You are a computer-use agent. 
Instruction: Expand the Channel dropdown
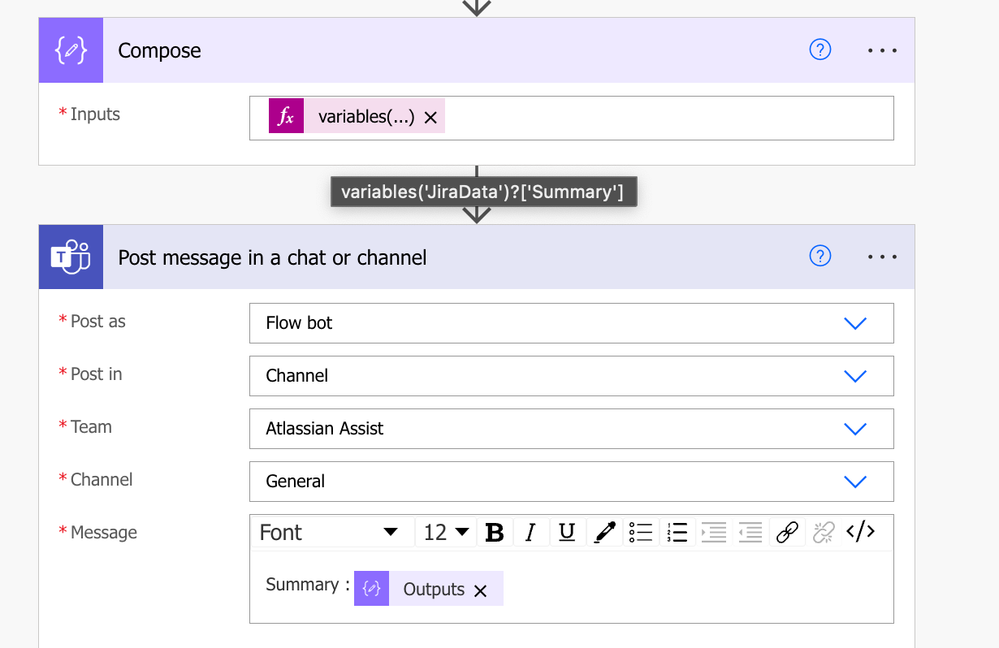(x=855, y=482)
